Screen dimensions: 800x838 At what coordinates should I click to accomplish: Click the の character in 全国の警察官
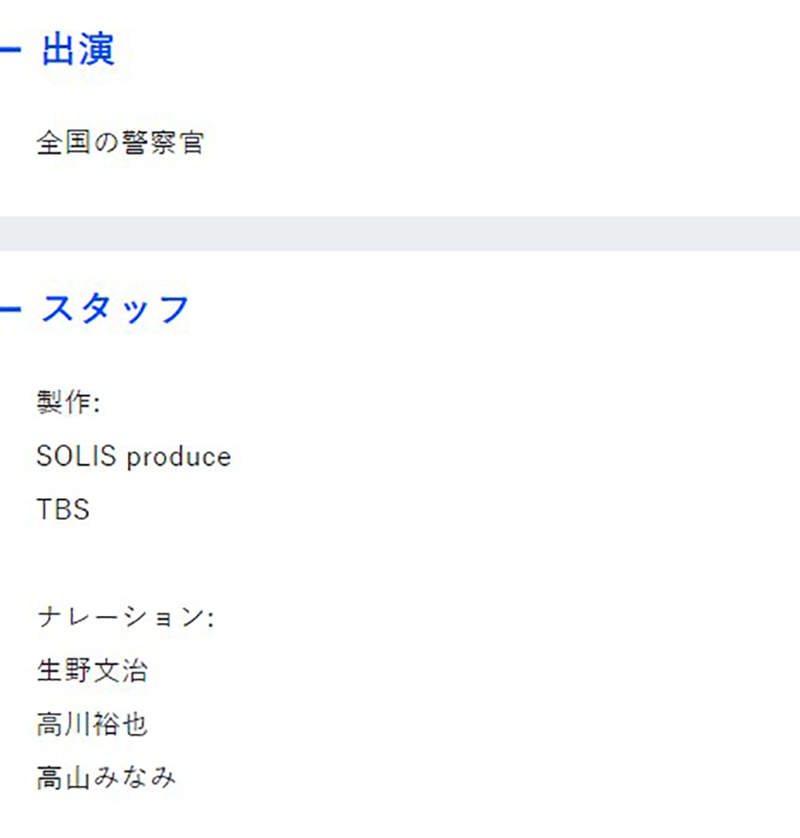pyautogui.click(x=106, y=143)
